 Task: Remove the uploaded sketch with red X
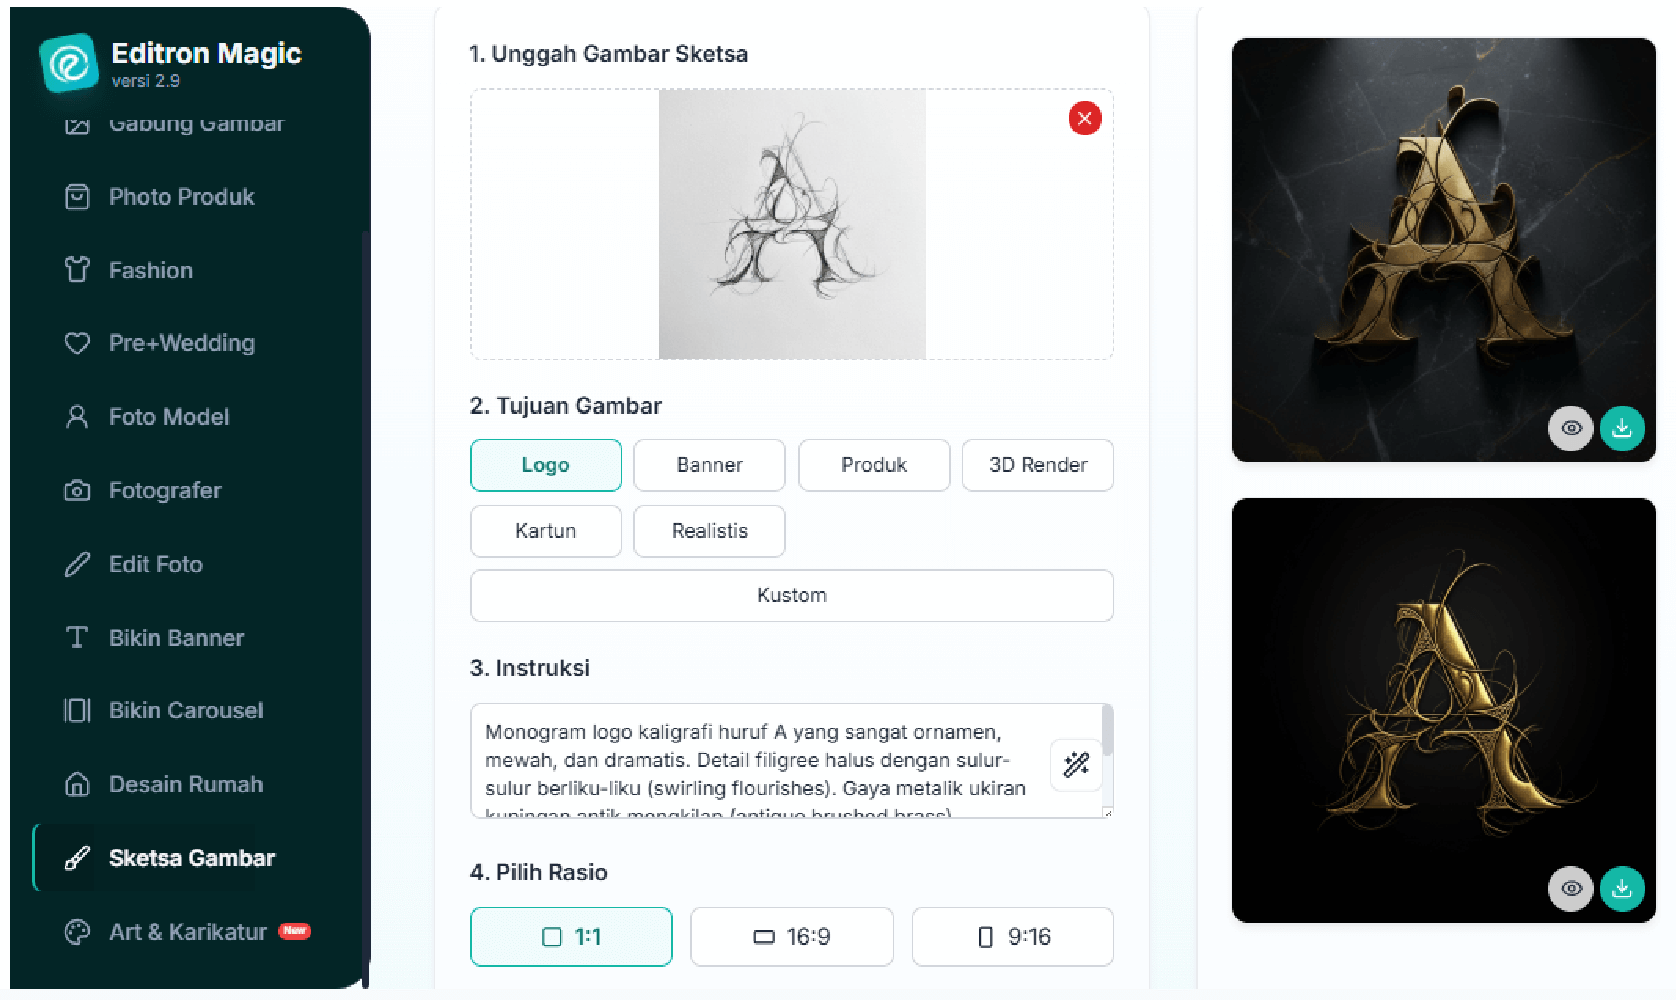1084,118
